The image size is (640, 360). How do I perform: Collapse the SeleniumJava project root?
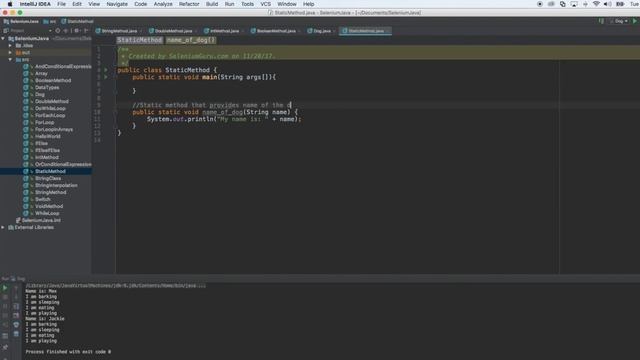[x=3, y=38]
